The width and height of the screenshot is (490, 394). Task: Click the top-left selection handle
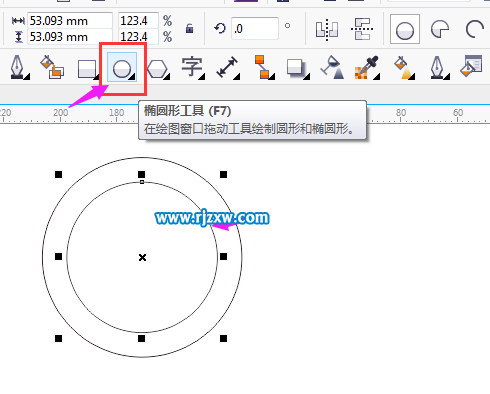click(58, 174)
